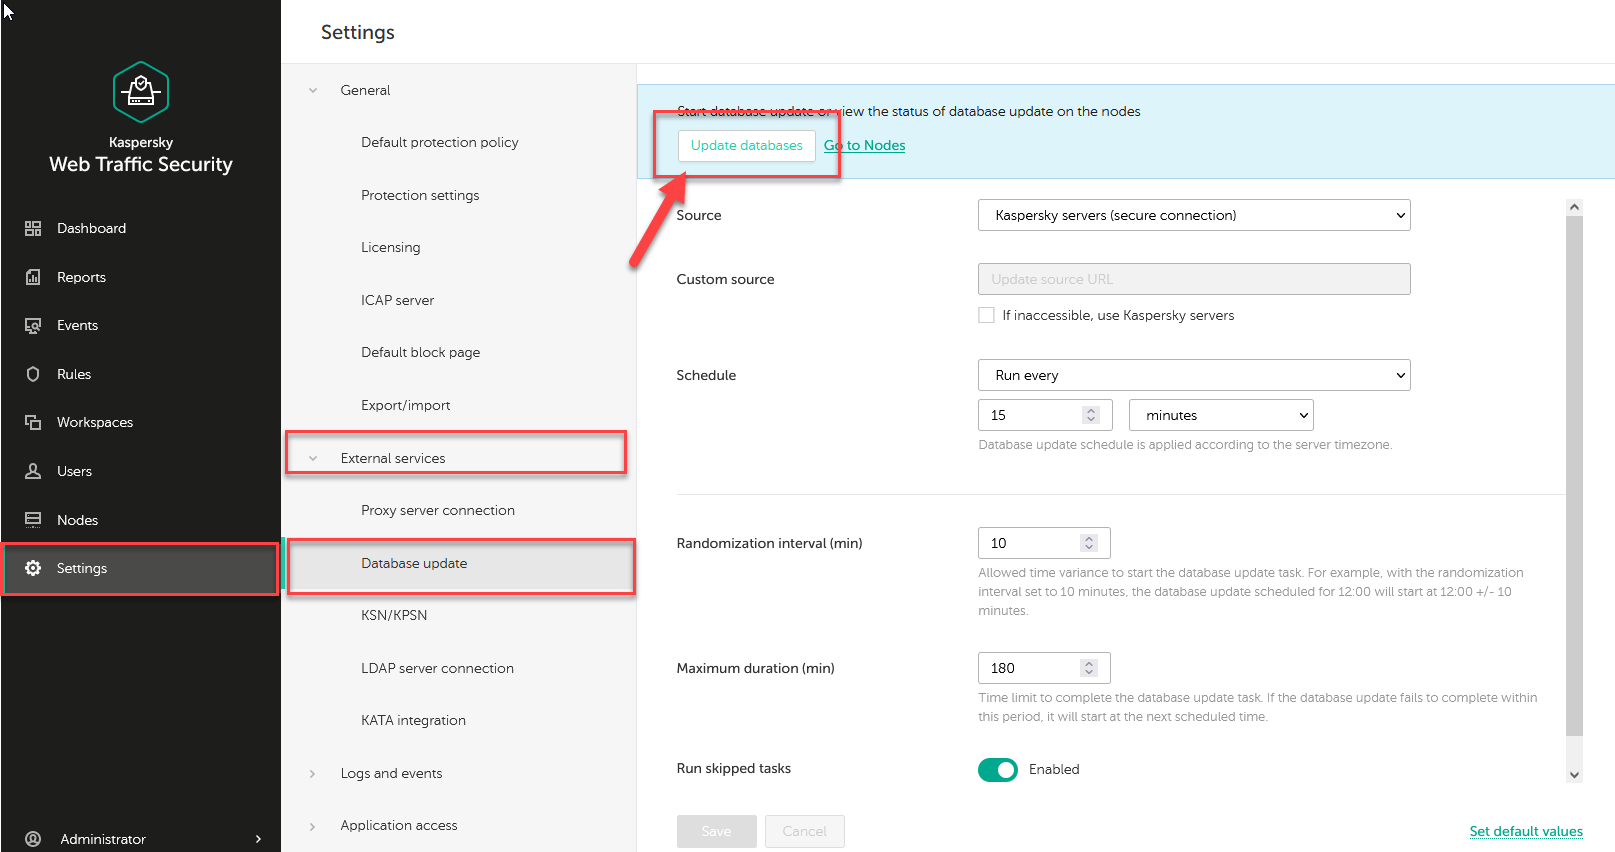The image size is (1615, 852).
Task: Click the Maximum duration stepper arrows
Action: (1090, 668)
